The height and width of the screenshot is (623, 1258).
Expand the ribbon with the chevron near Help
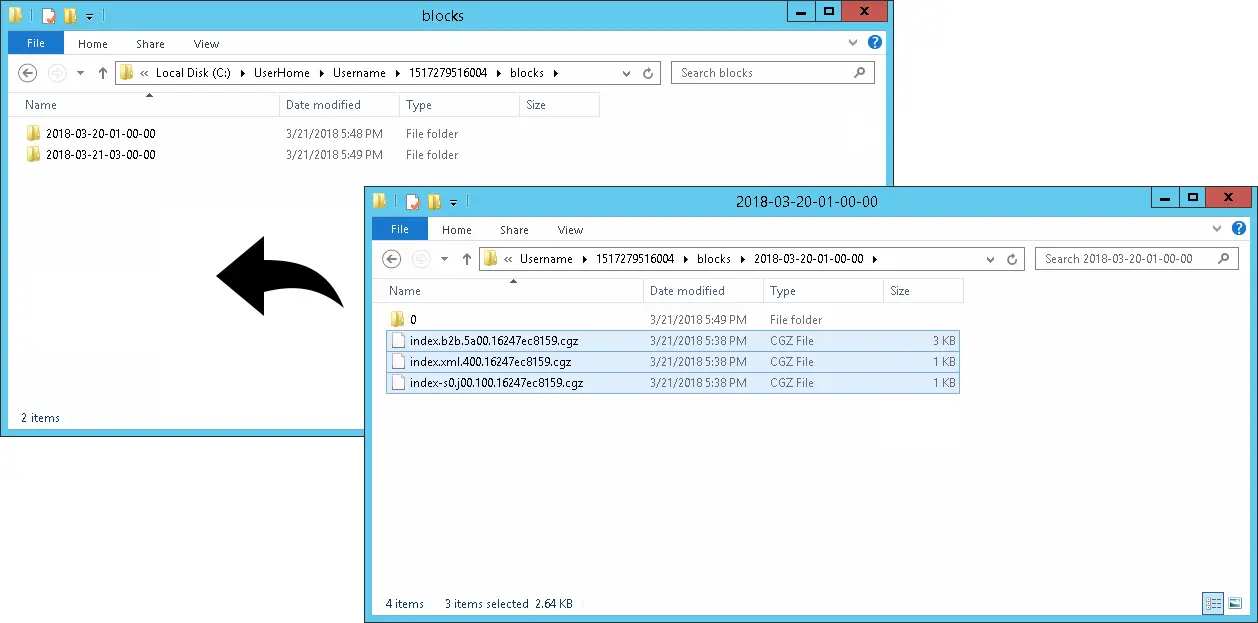(1217, 229)
